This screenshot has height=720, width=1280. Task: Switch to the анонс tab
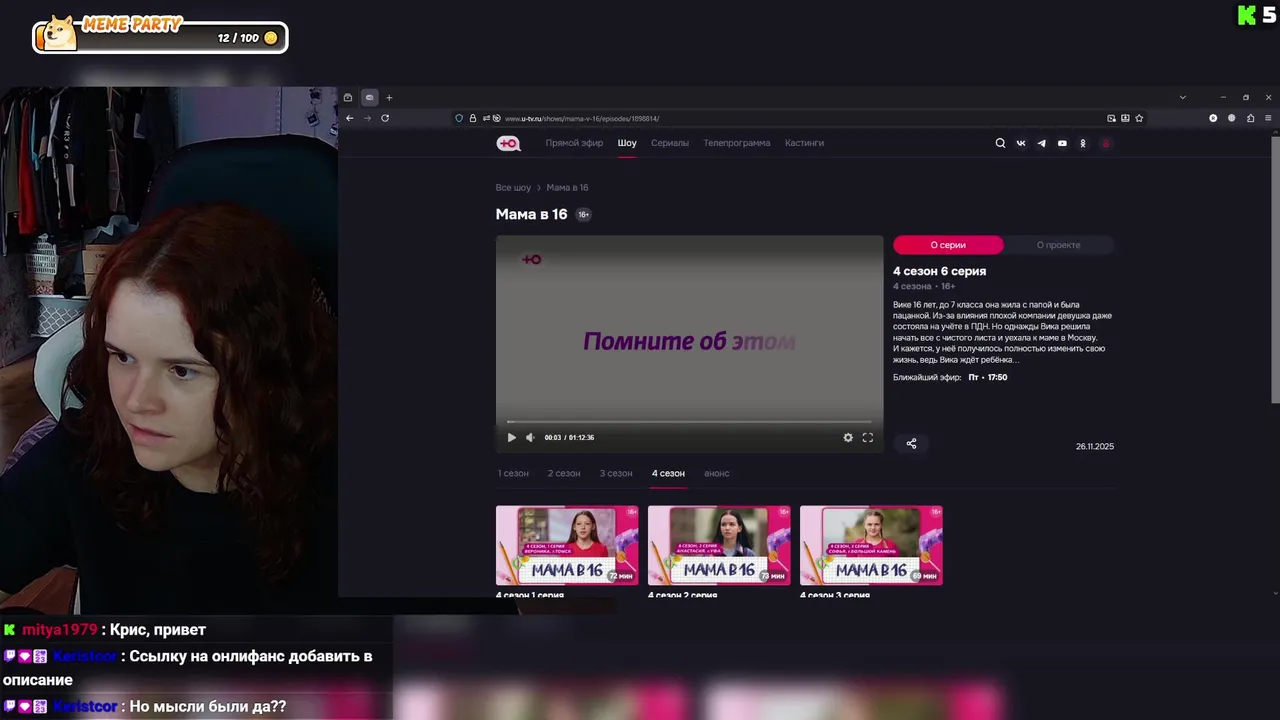click(x=717, y=473)
